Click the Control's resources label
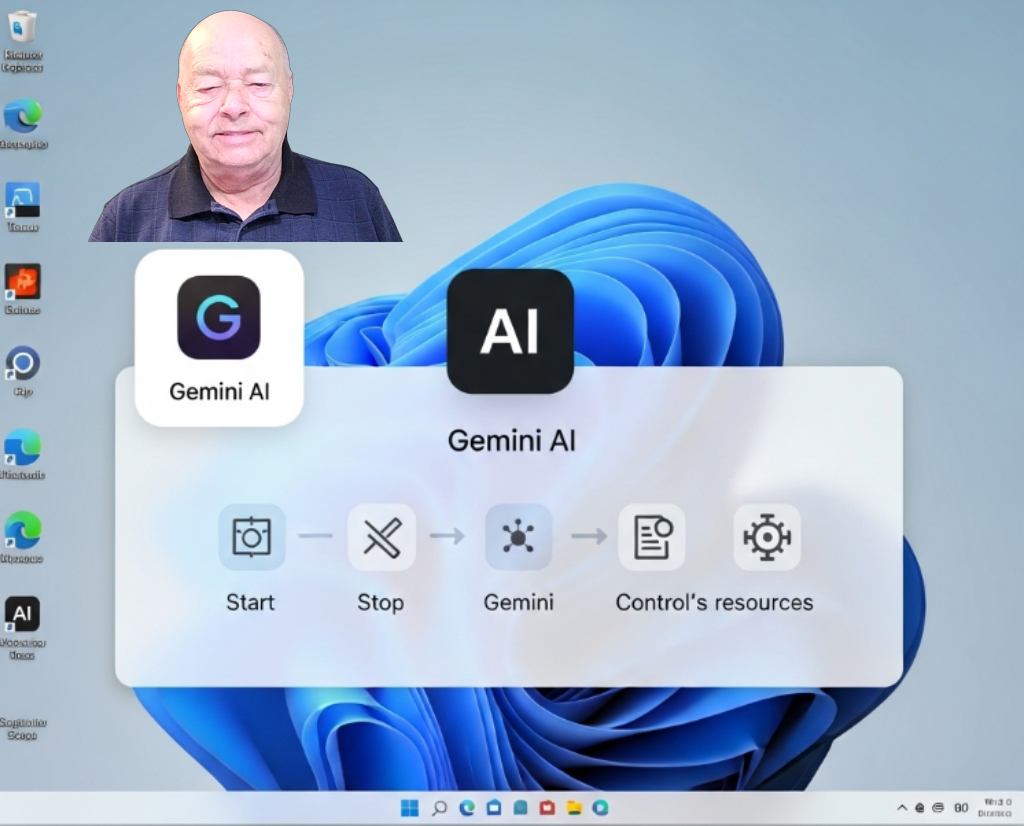The image size is (1024, 826). (714, 602)
